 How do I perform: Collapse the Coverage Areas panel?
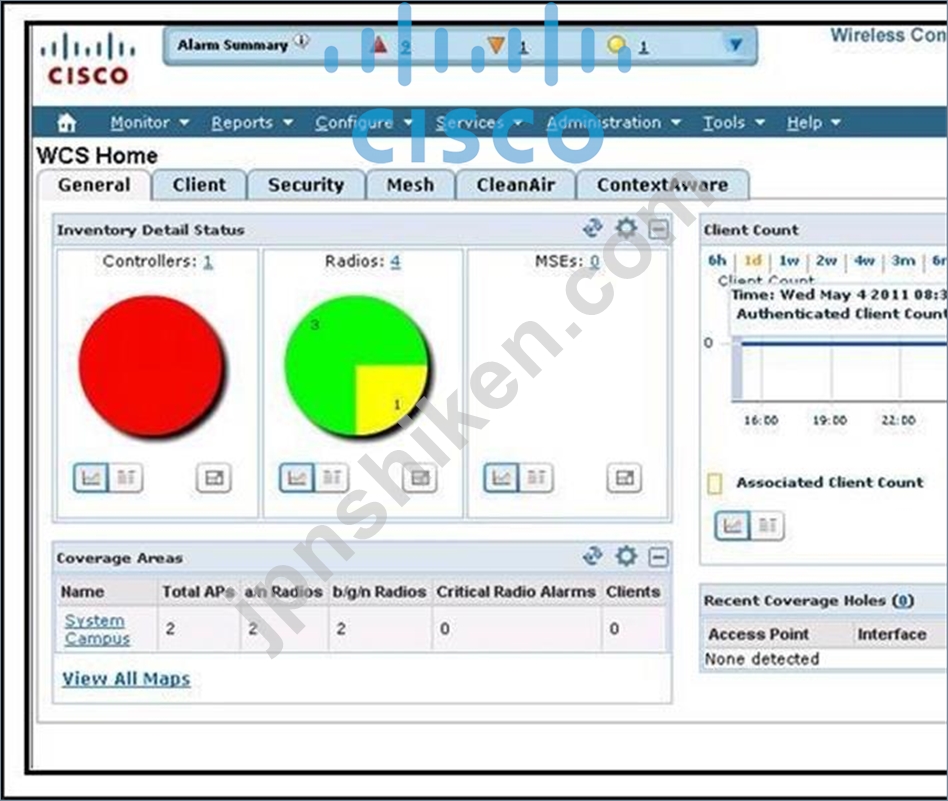(x=658, y=557)
